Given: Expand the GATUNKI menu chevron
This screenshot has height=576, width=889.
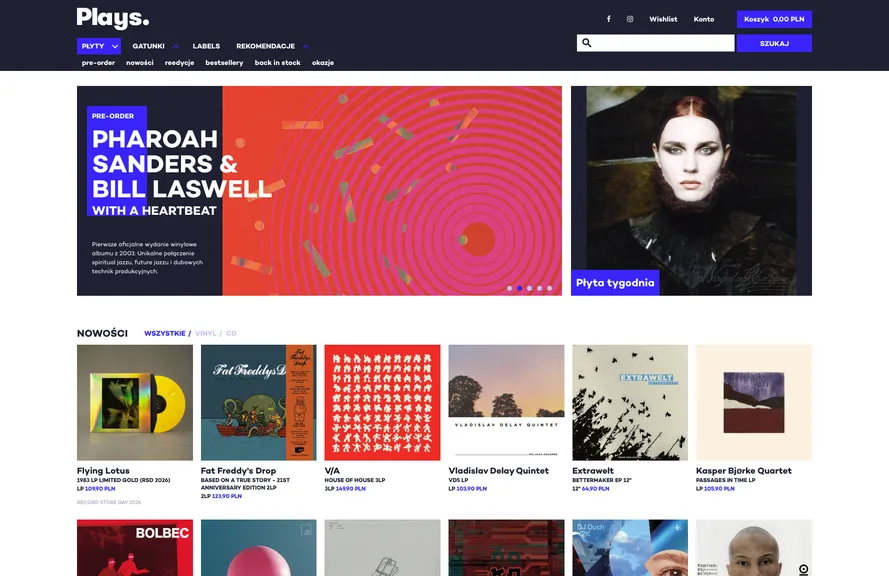Looking at the screenshot, I should [175, 46].
